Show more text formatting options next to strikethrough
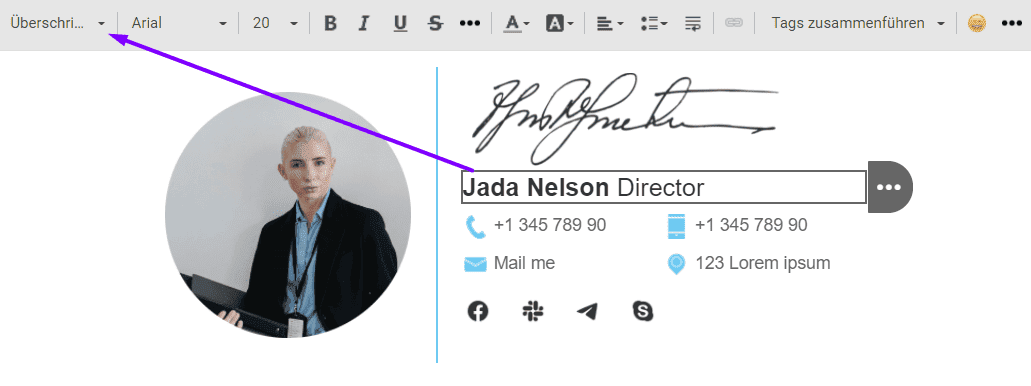 point(469,24)
